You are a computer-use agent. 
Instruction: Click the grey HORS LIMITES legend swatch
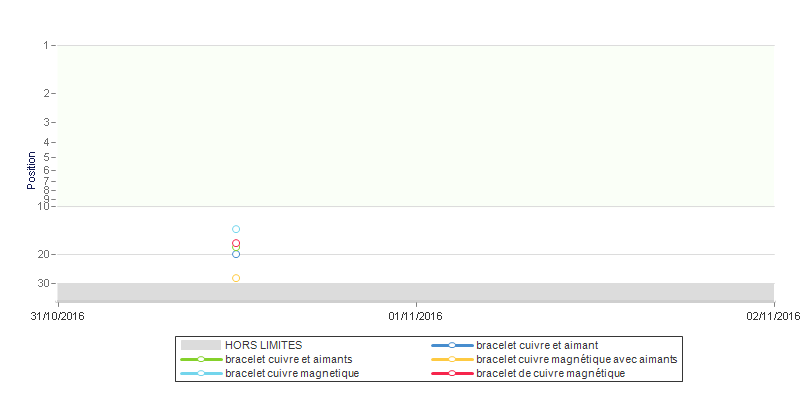coord(201,345)
